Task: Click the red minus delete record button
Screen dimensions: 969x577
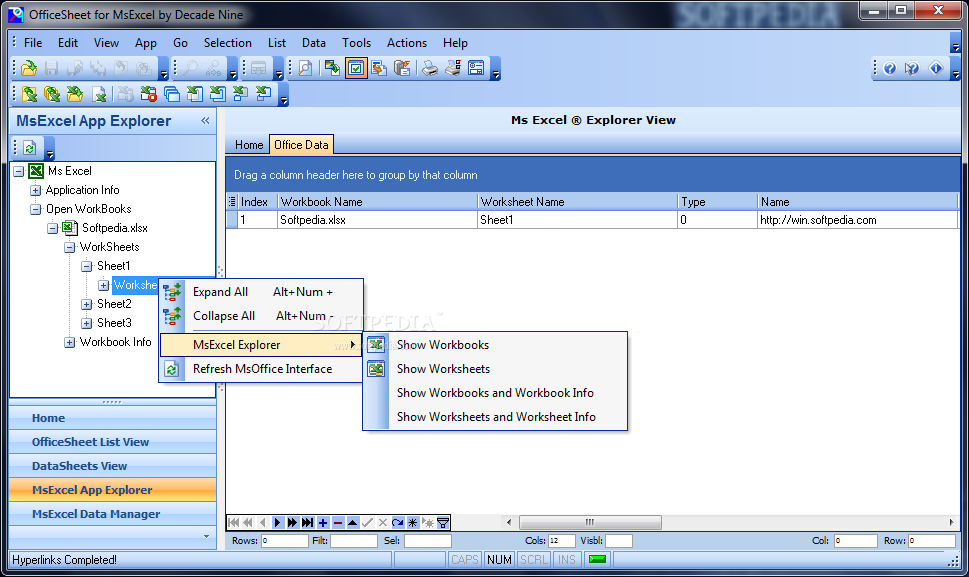Action: tap(337, 523)
